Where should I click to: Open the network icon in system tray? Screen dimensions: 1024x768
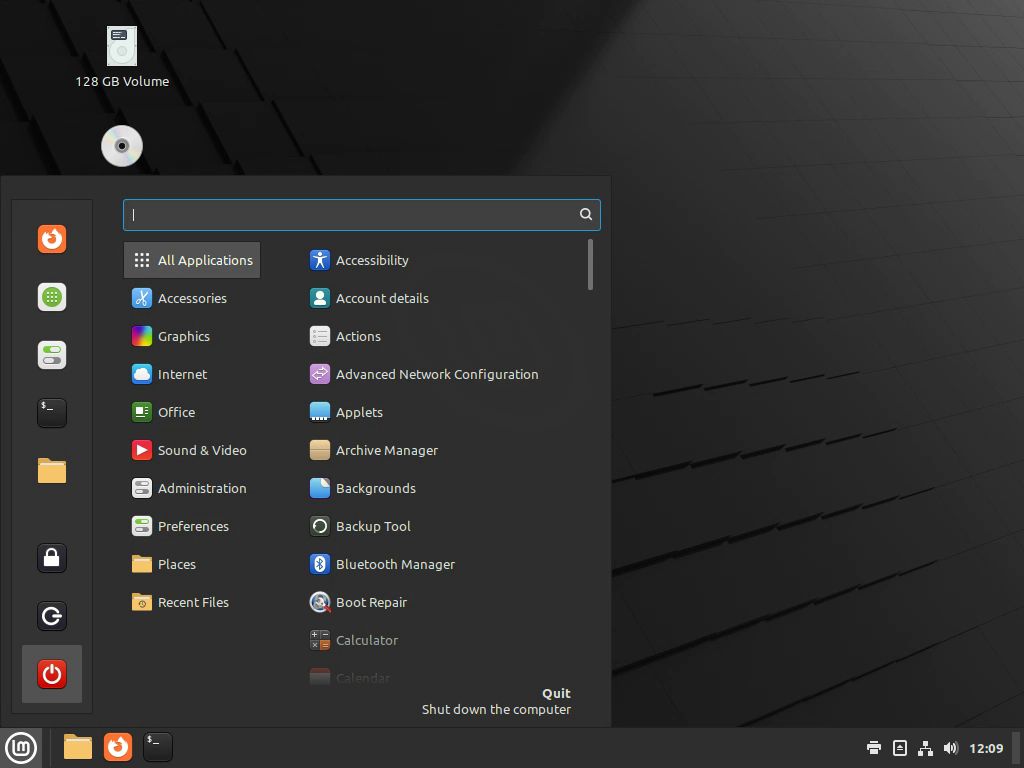point(925,748)
